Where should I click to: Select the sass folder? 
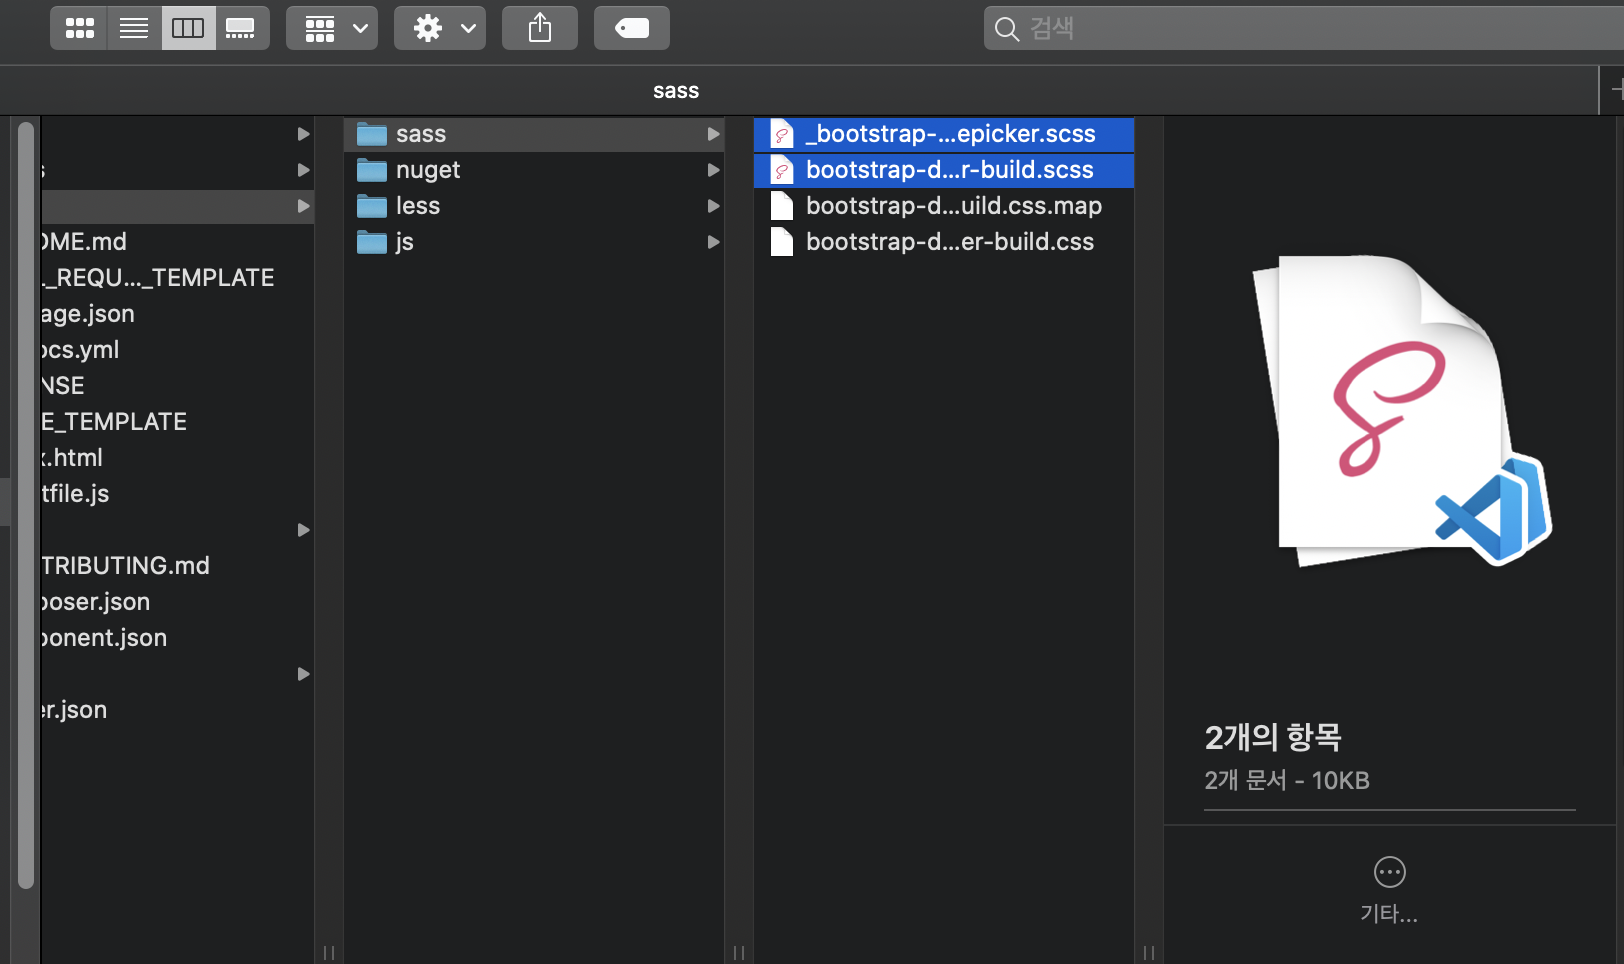pyautogui.click(x=534, y=134)
